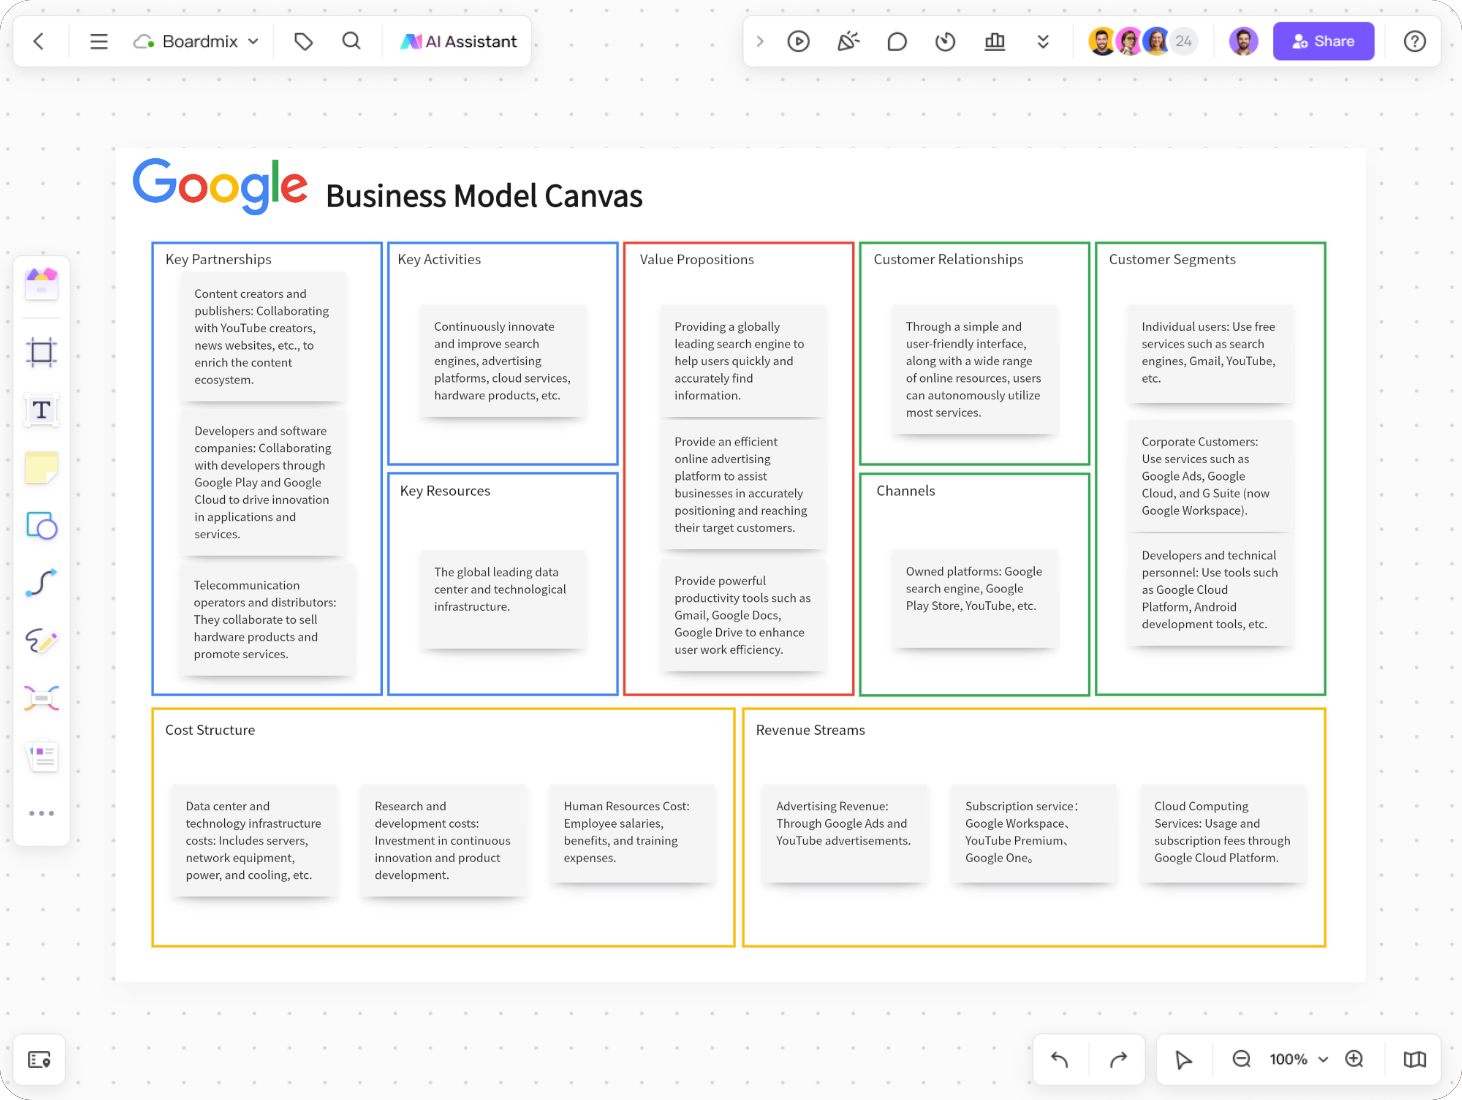Click the celebration confetti icon
The image size is (1462, 1100).
pyautogui.click(x=848, y=41)
